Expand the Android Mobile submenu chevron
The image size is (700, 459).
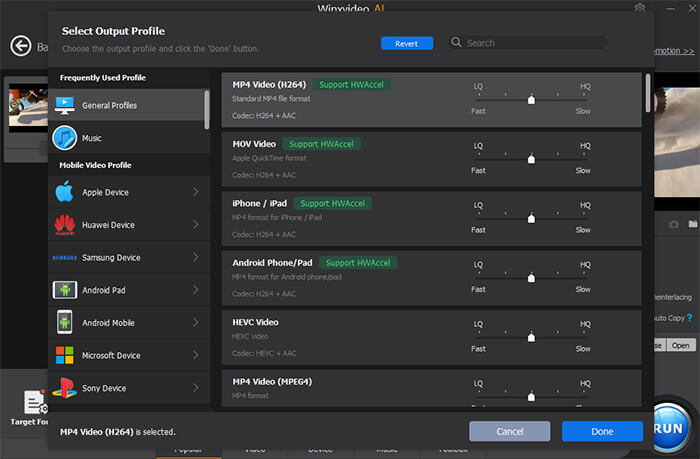coord(196,322)
